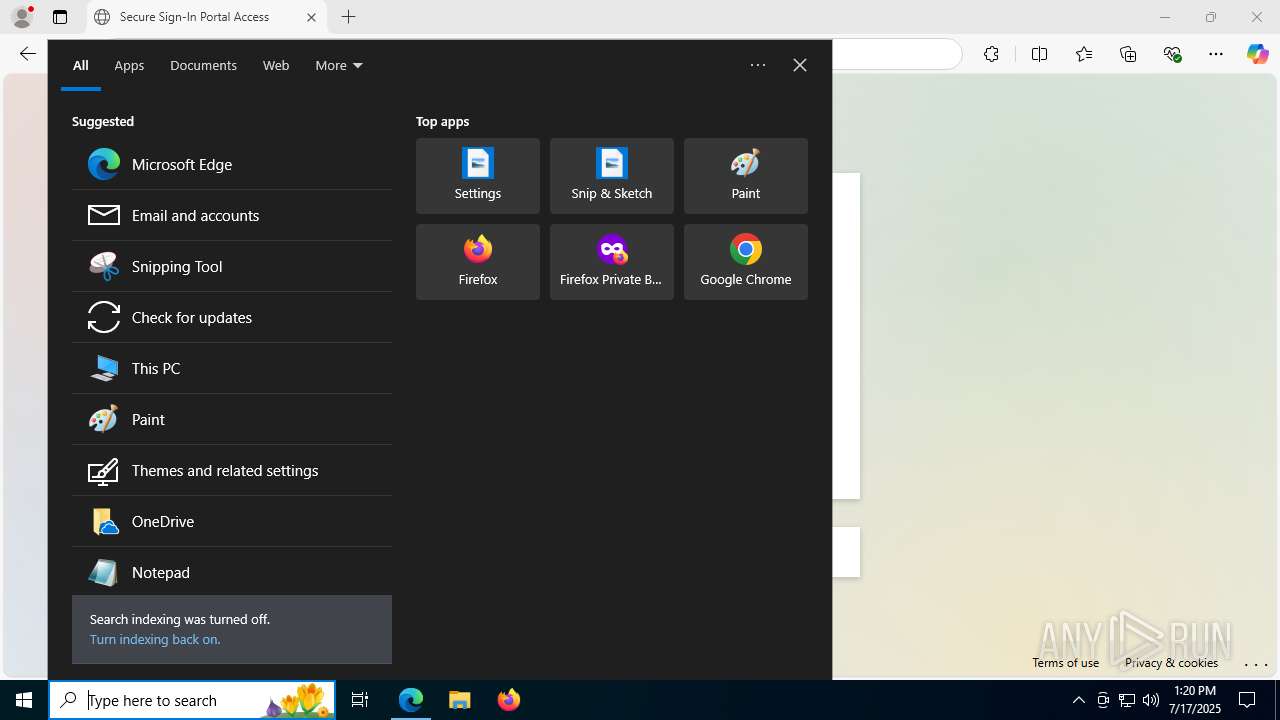Open Paint in Suggested list
The image size is (1280, 720).
232,419
